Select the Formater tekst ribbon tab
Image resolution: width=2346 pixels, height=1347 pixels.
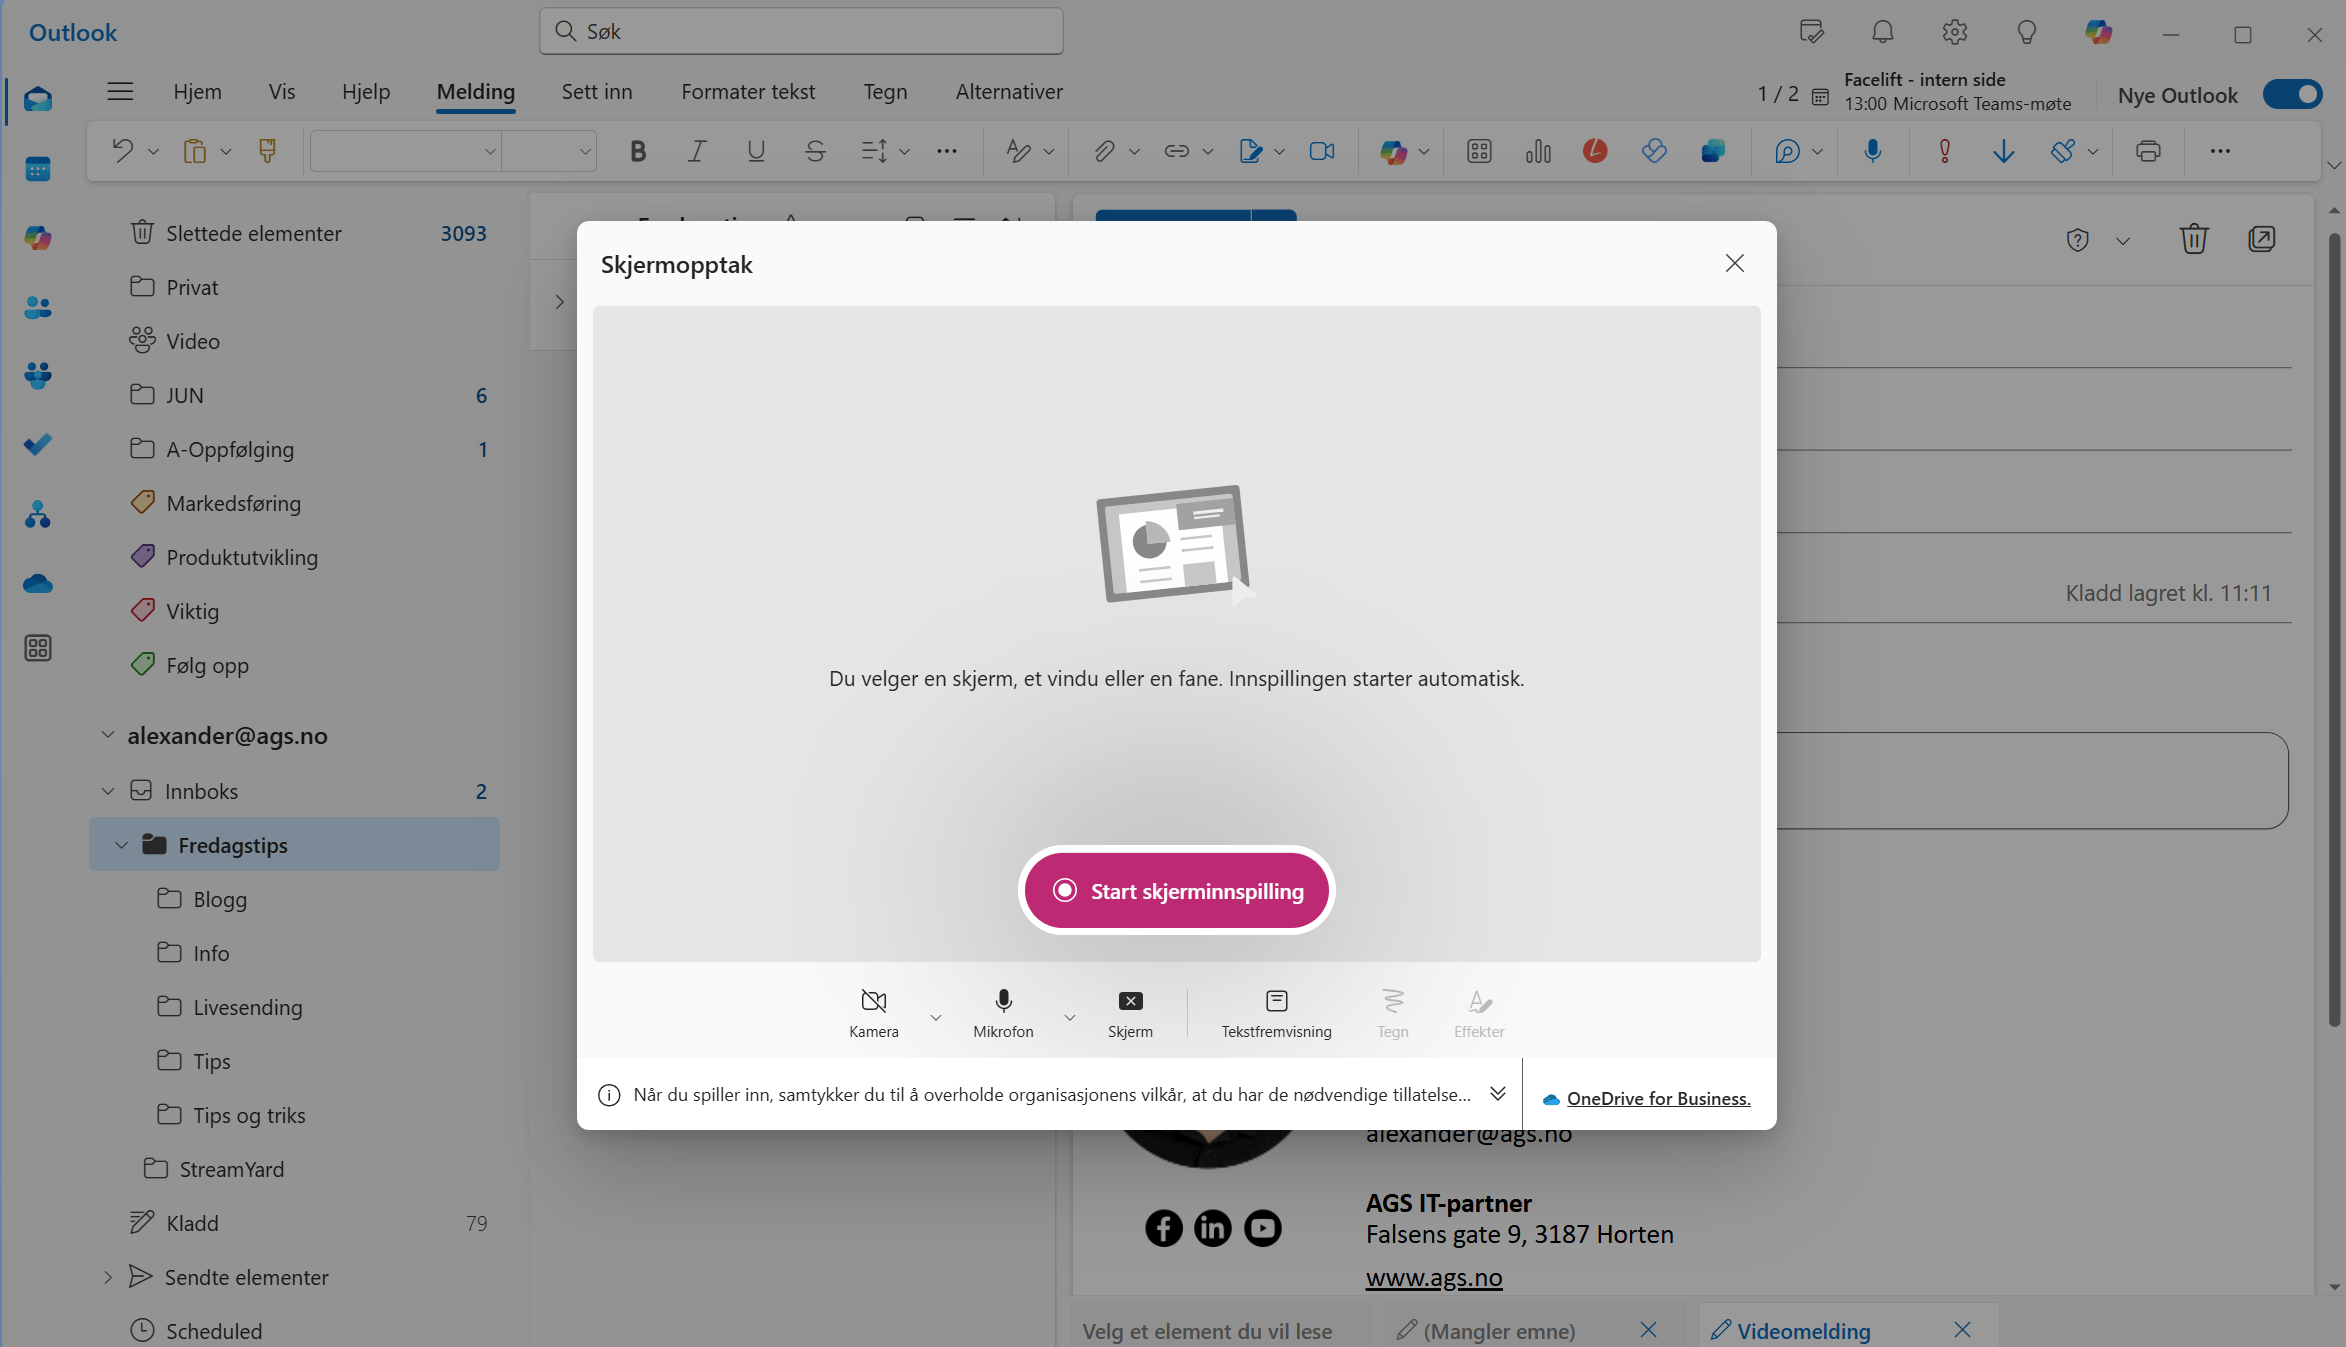pyautogui.click(x=748, y=90)
